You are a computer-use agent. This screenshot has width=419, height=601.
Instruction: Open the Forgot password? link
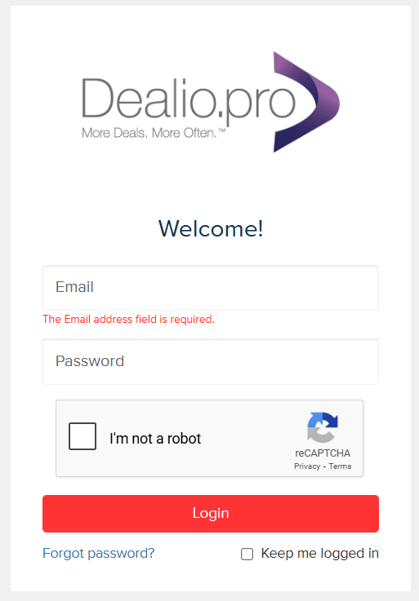pyautogui.click(x=99, y=553)
